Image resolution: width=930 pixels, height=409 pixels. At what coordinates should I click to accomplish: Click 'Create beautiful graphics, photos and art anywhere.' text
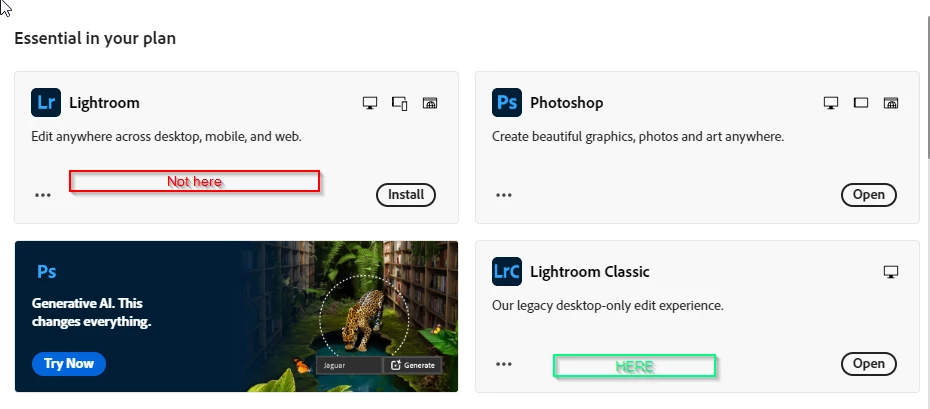638,137
